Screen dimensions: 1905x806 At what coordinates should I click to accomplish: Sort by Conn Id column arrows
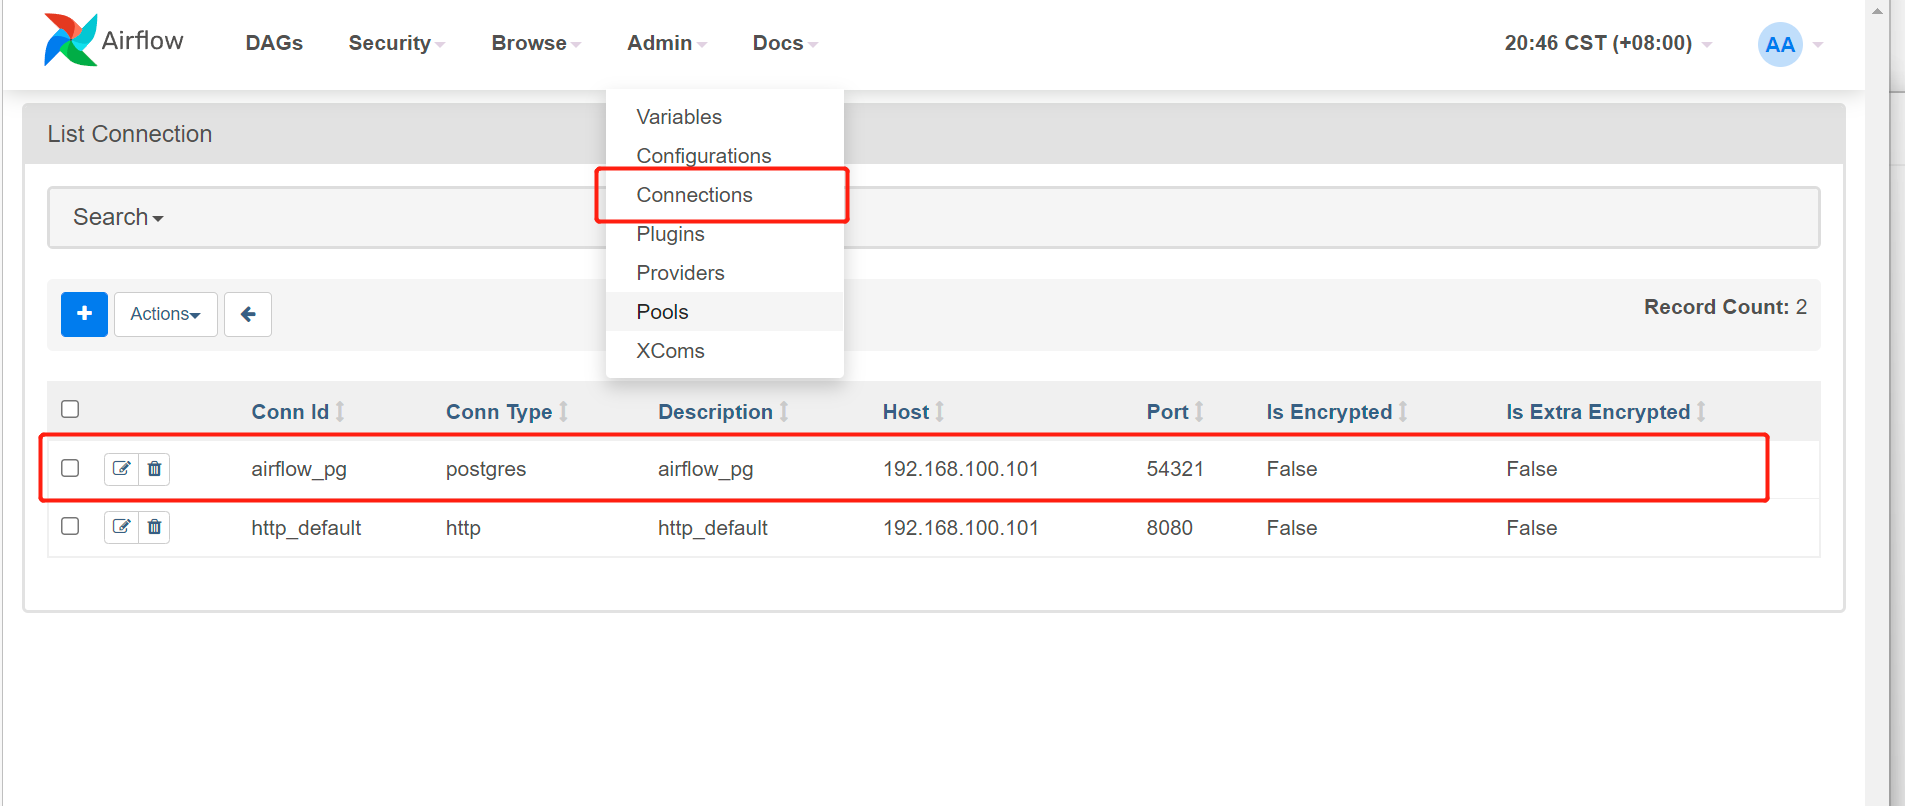tap(340, 412)
